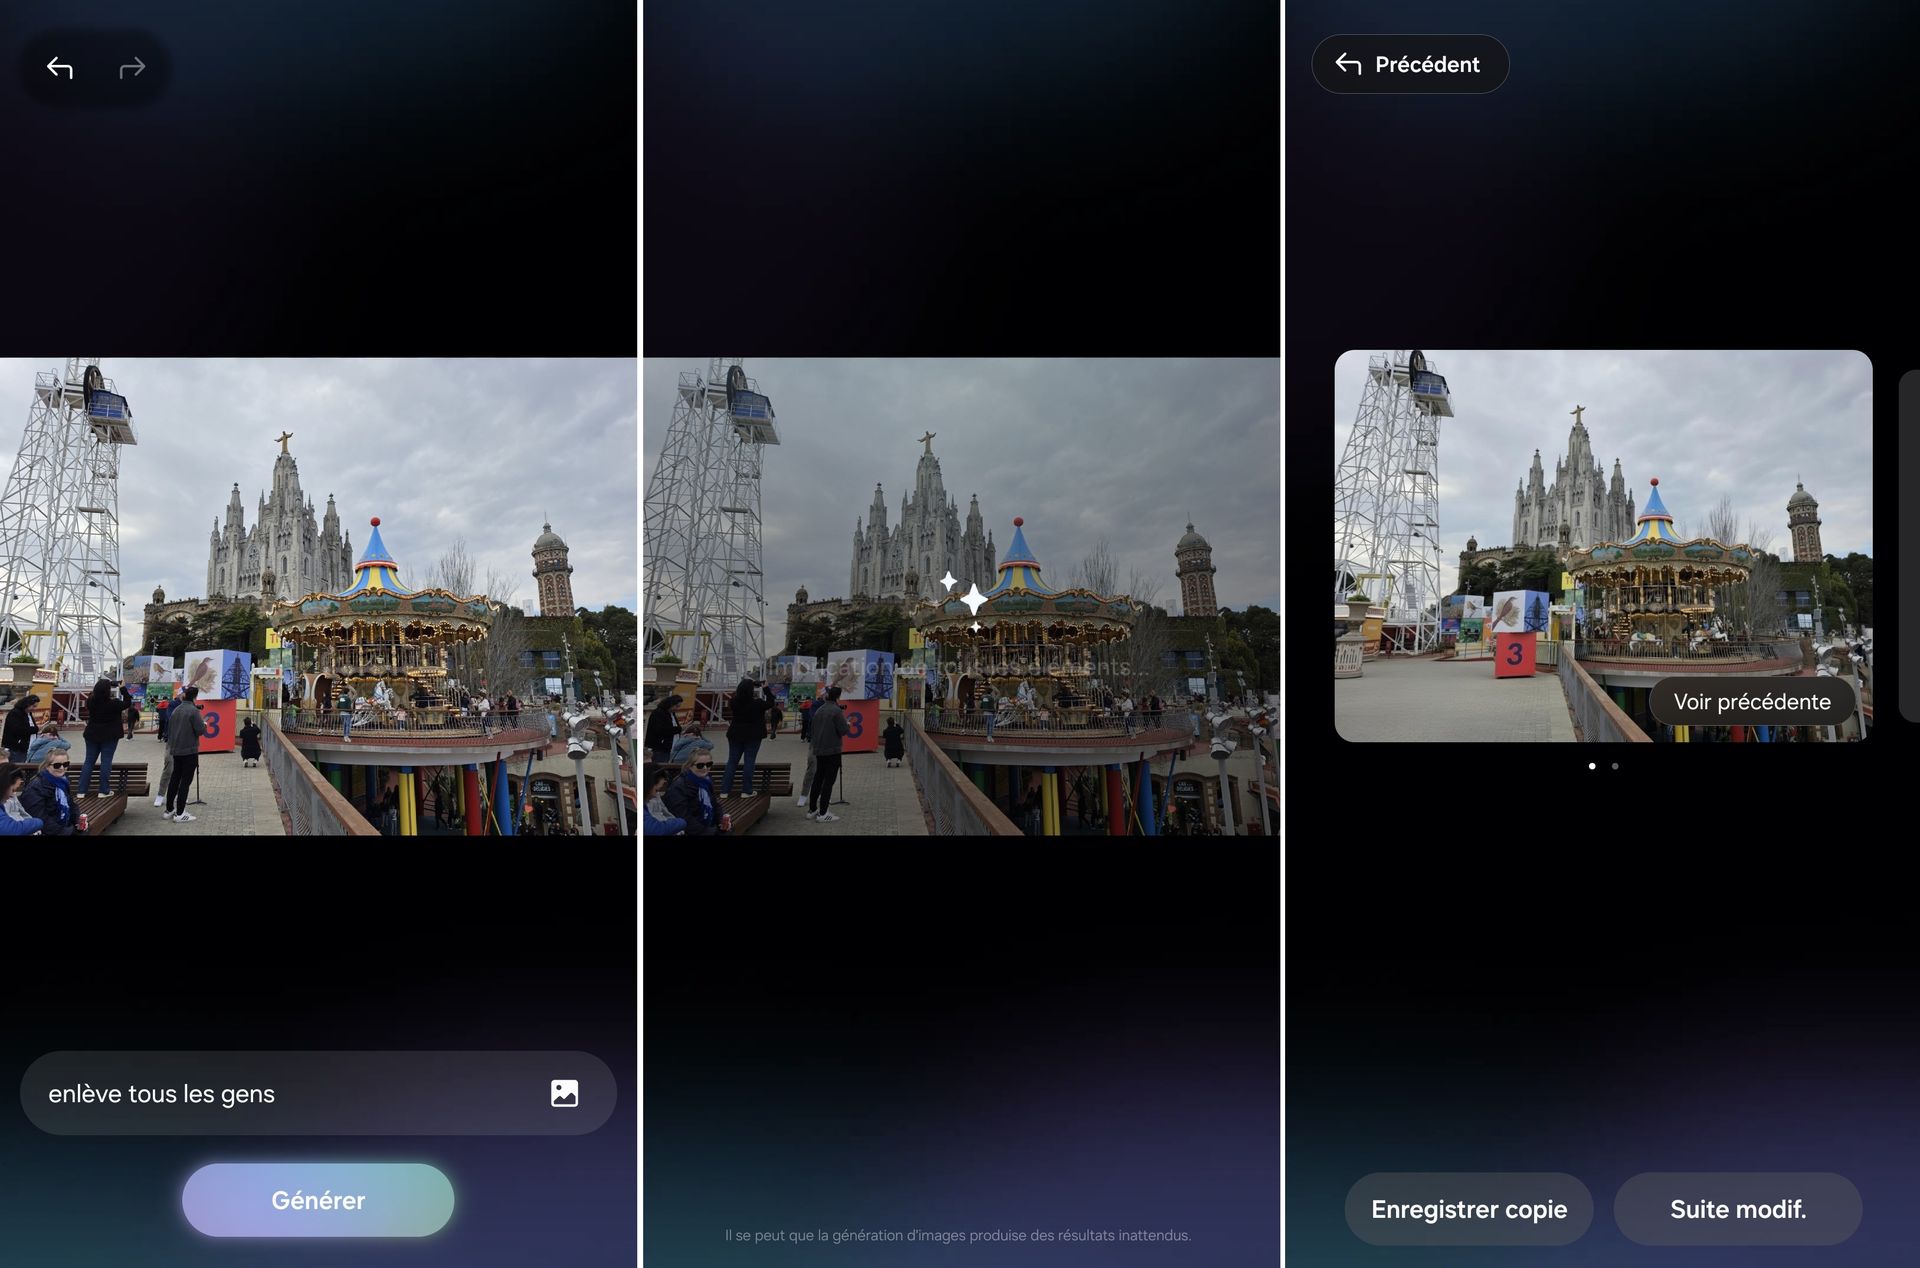Tap Précédent to return to the editor
Screen dimensions: 1920x1268
tap(1410, 63)
